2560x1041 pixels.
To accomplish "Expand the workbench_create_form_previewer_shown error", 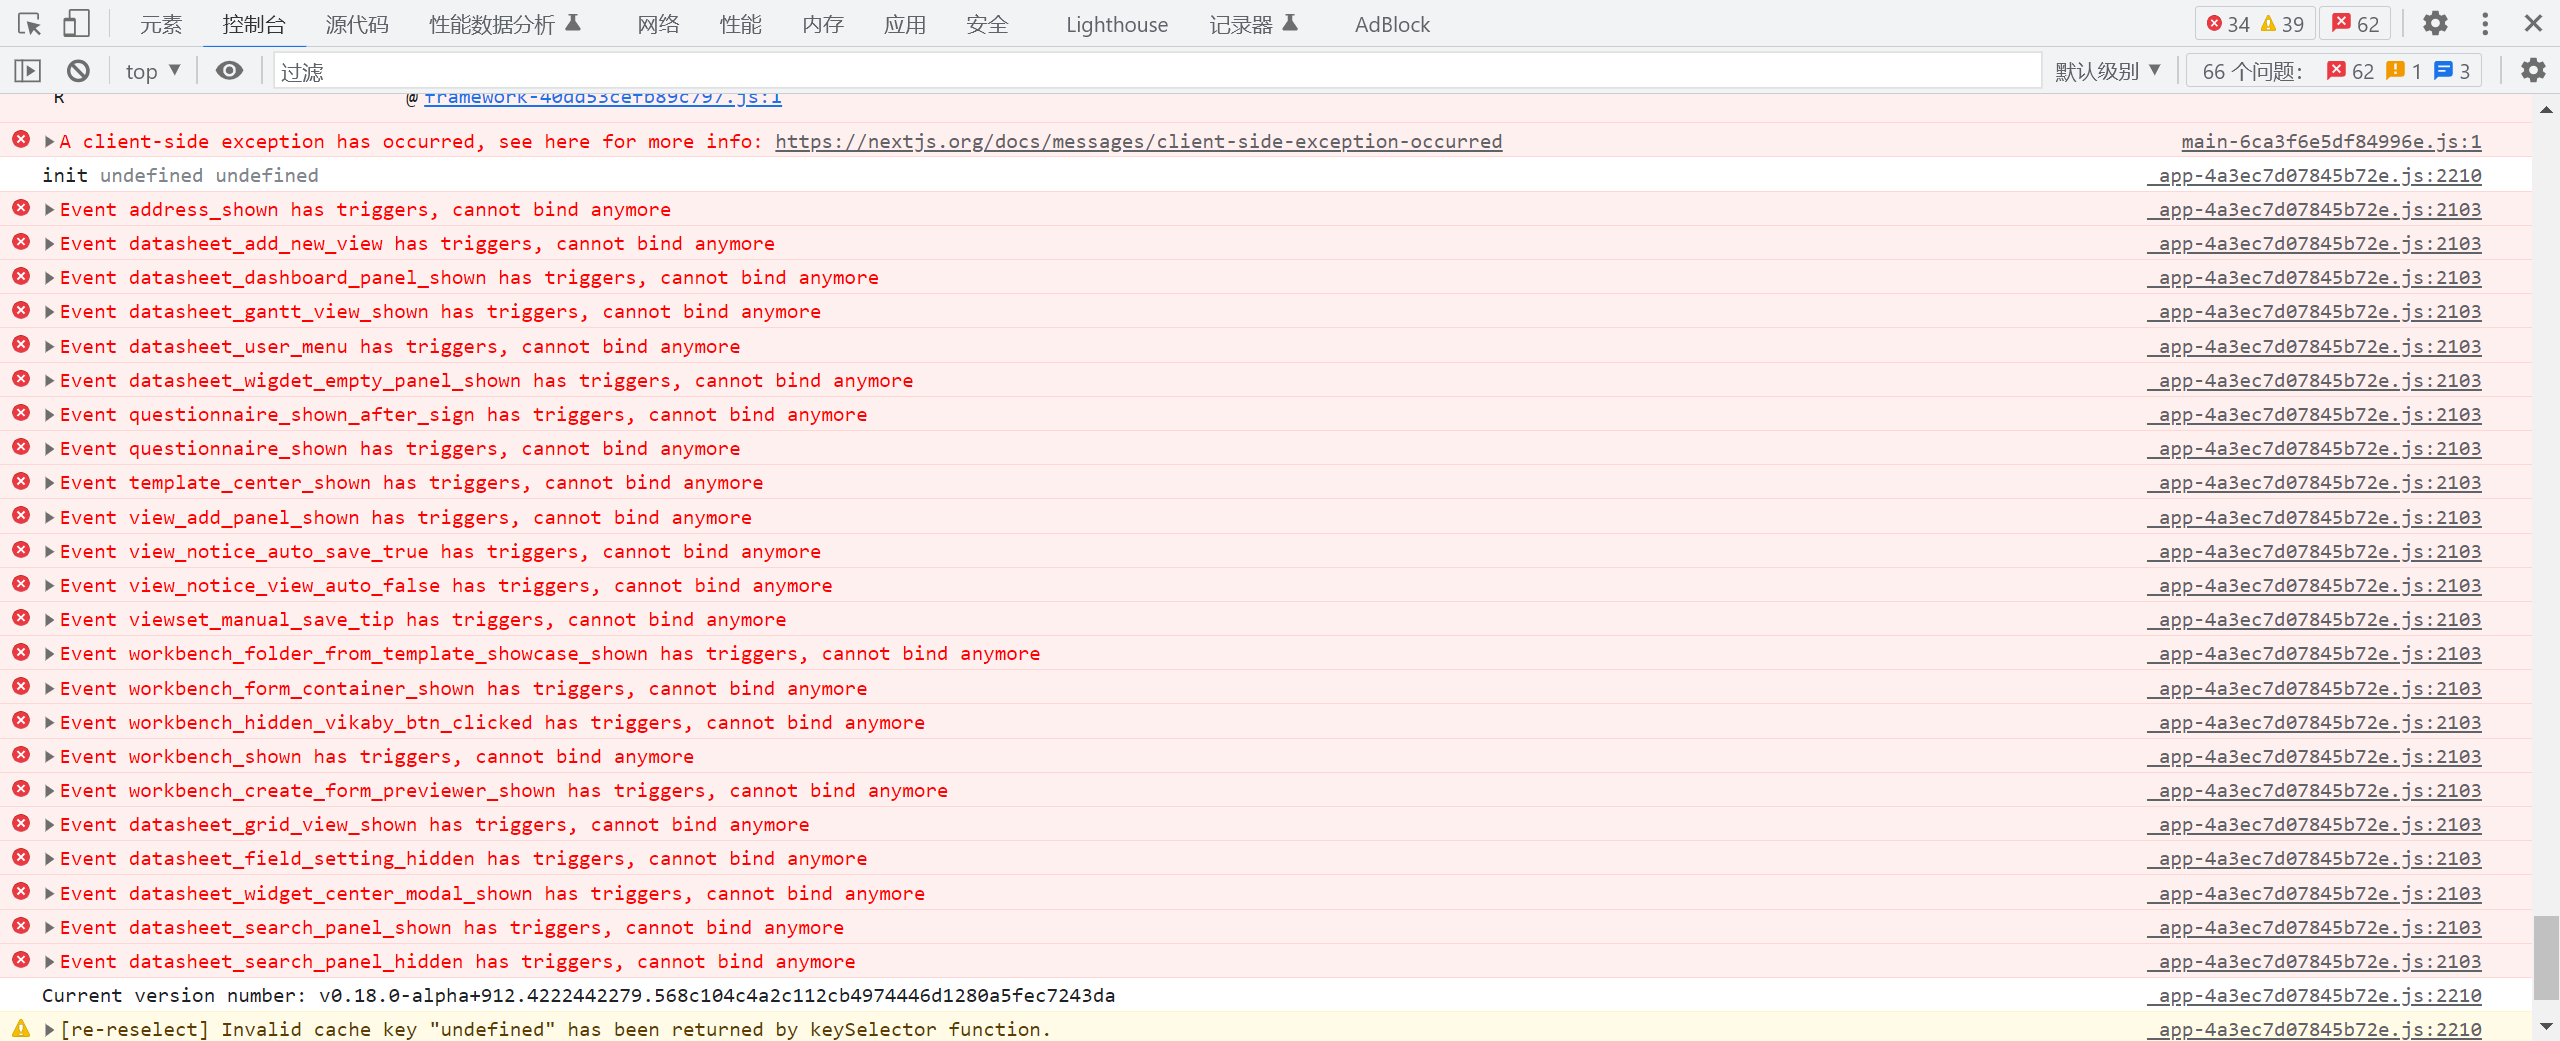I will coord(49,791).
